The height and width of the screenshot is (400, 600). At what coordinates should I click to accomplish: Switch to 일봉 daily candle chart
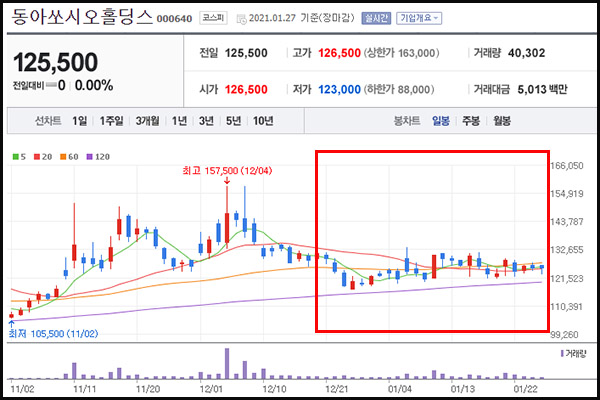tap(440, 121)
